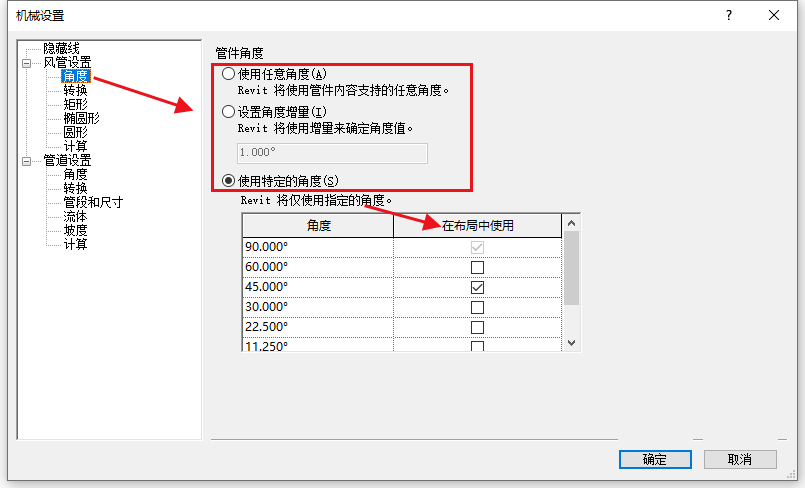This screenshot has width=805, height=488.
Task: Select 坡度 tree item
Action: (x=75, y=230)
